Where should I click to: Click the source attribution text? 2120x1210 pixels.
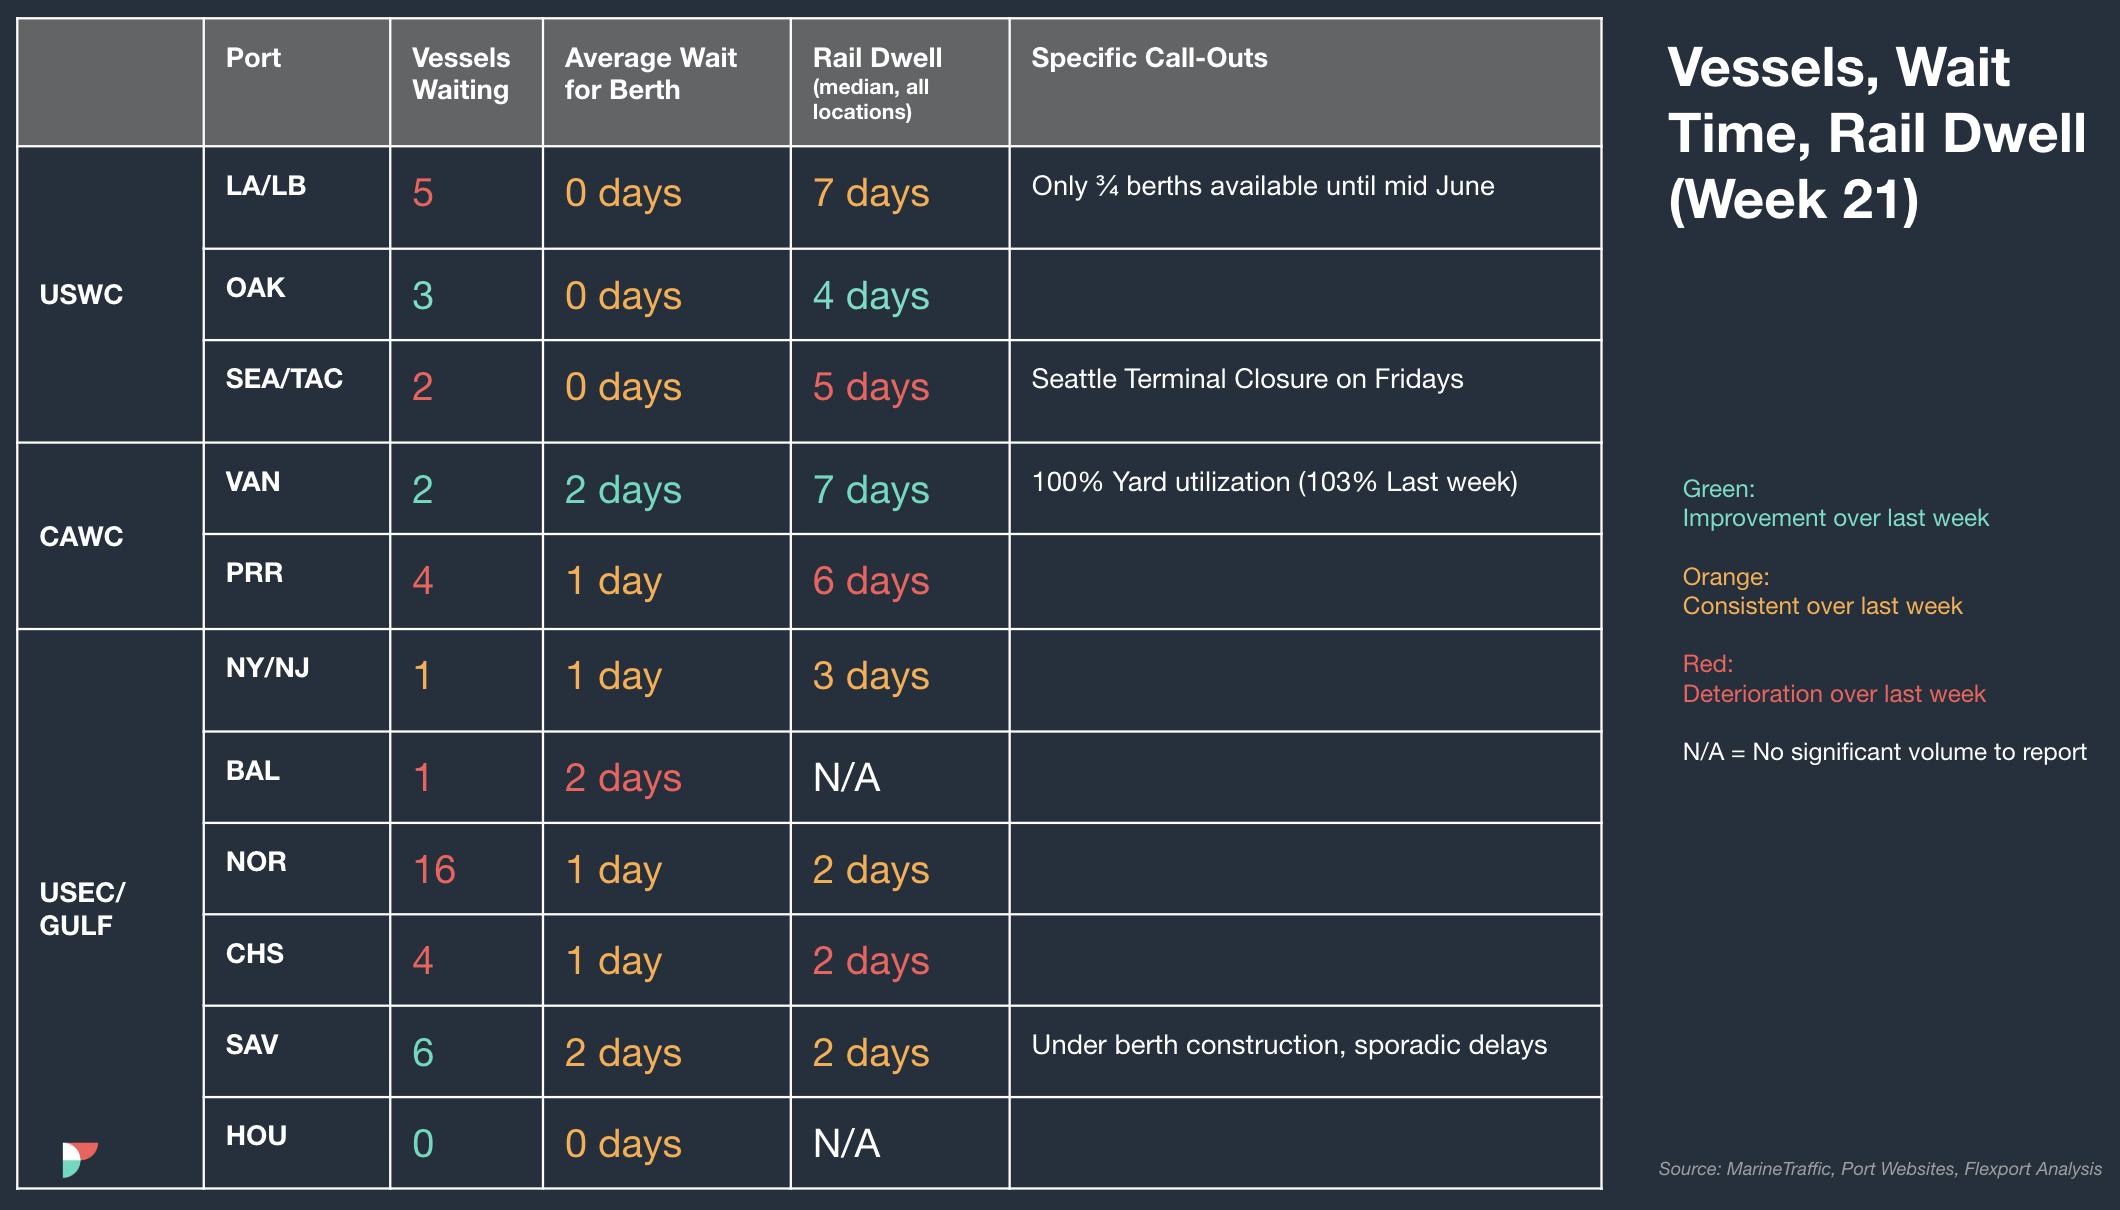[1880, 1169]
